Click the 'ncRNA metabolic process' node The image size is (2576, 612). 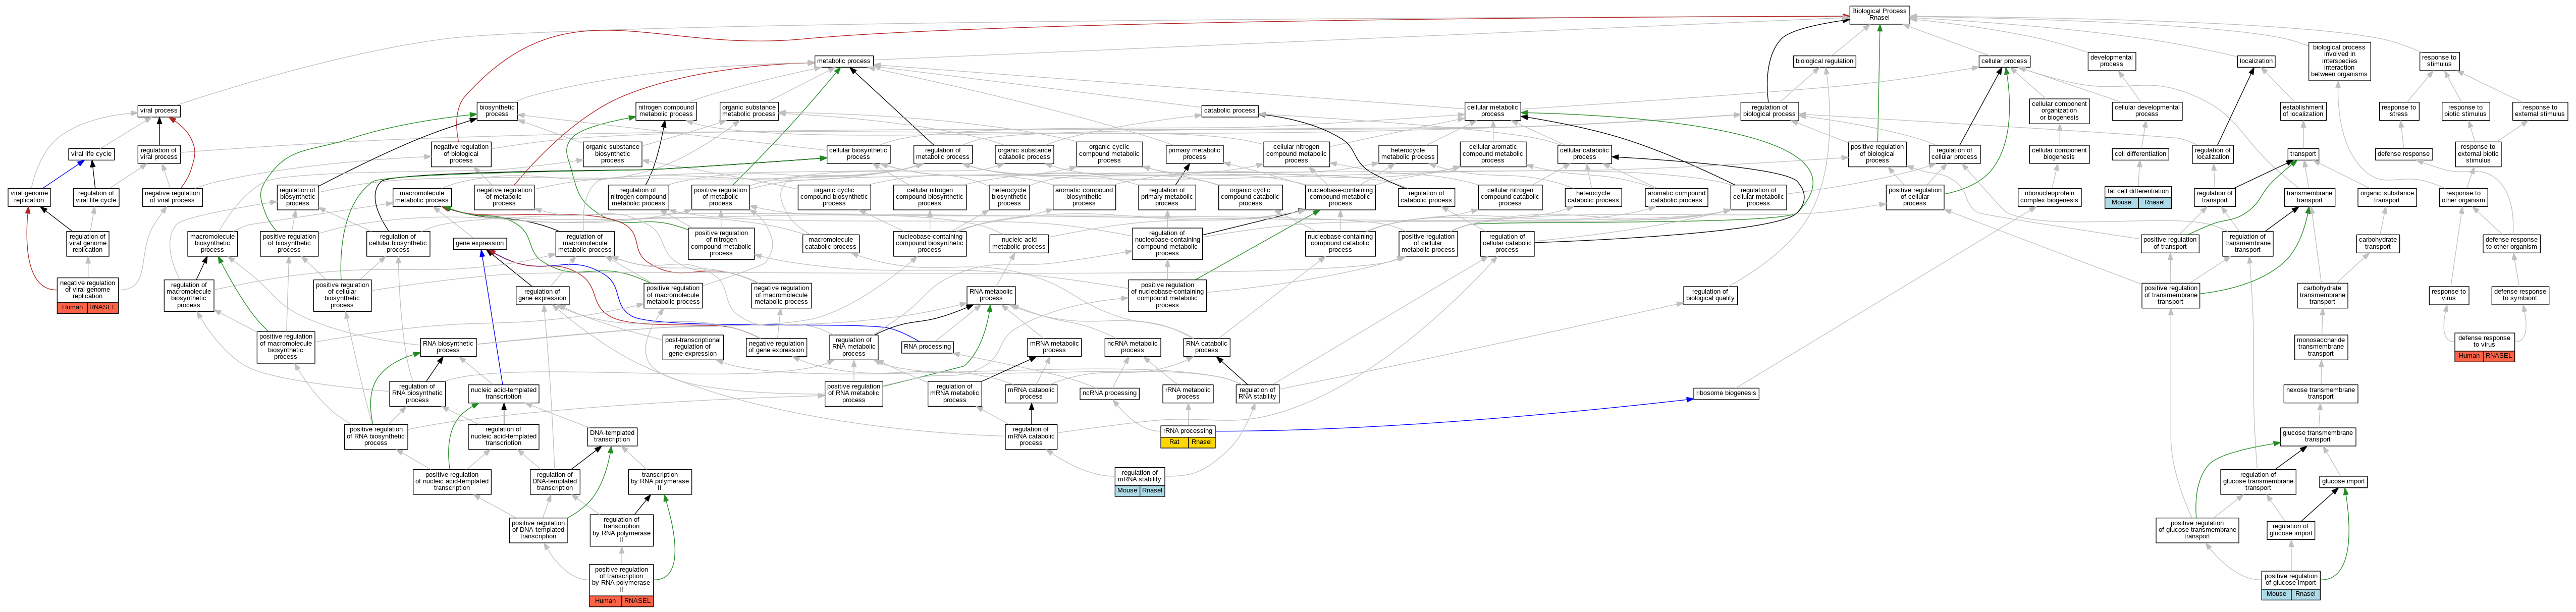[x=1132, y=347]
